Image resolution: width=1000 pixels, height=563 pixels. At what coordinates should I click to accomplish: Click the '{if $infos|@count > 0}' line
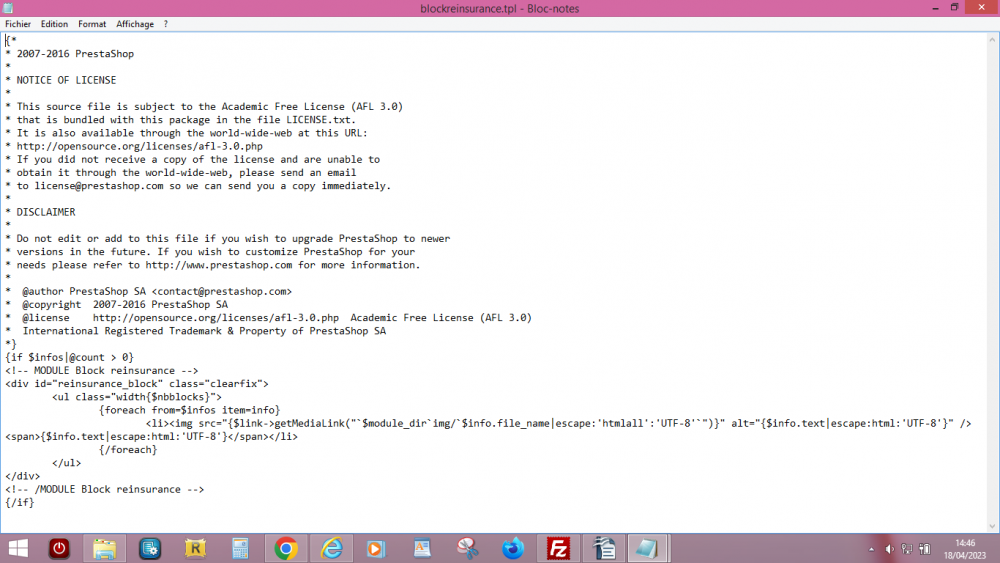point(70,358)
